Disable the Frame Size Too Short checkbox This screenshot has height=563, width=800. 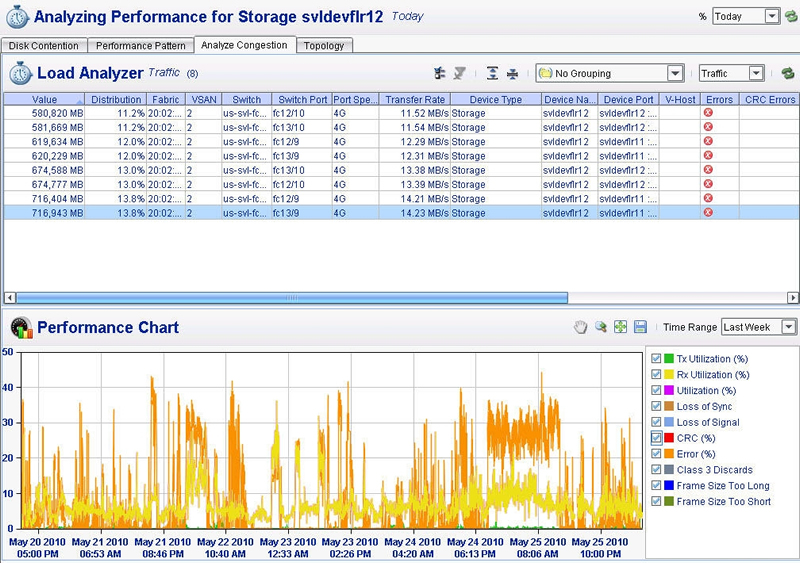(656, 502)
